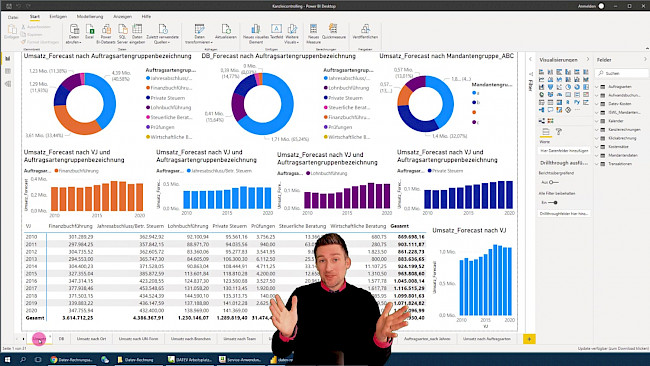Open the Windows Start menu
The image size is (650, 366).
7,359
